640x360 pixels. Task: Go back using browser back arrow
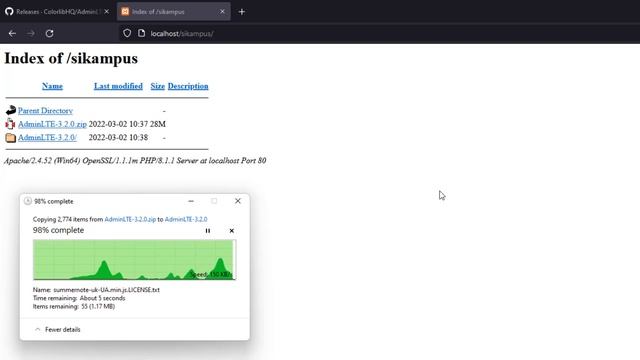pos(12,33)
